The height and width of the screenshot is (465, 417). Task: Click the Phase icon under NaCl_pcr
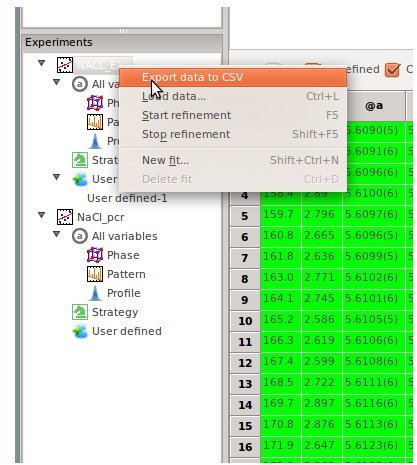pos(95,255)
